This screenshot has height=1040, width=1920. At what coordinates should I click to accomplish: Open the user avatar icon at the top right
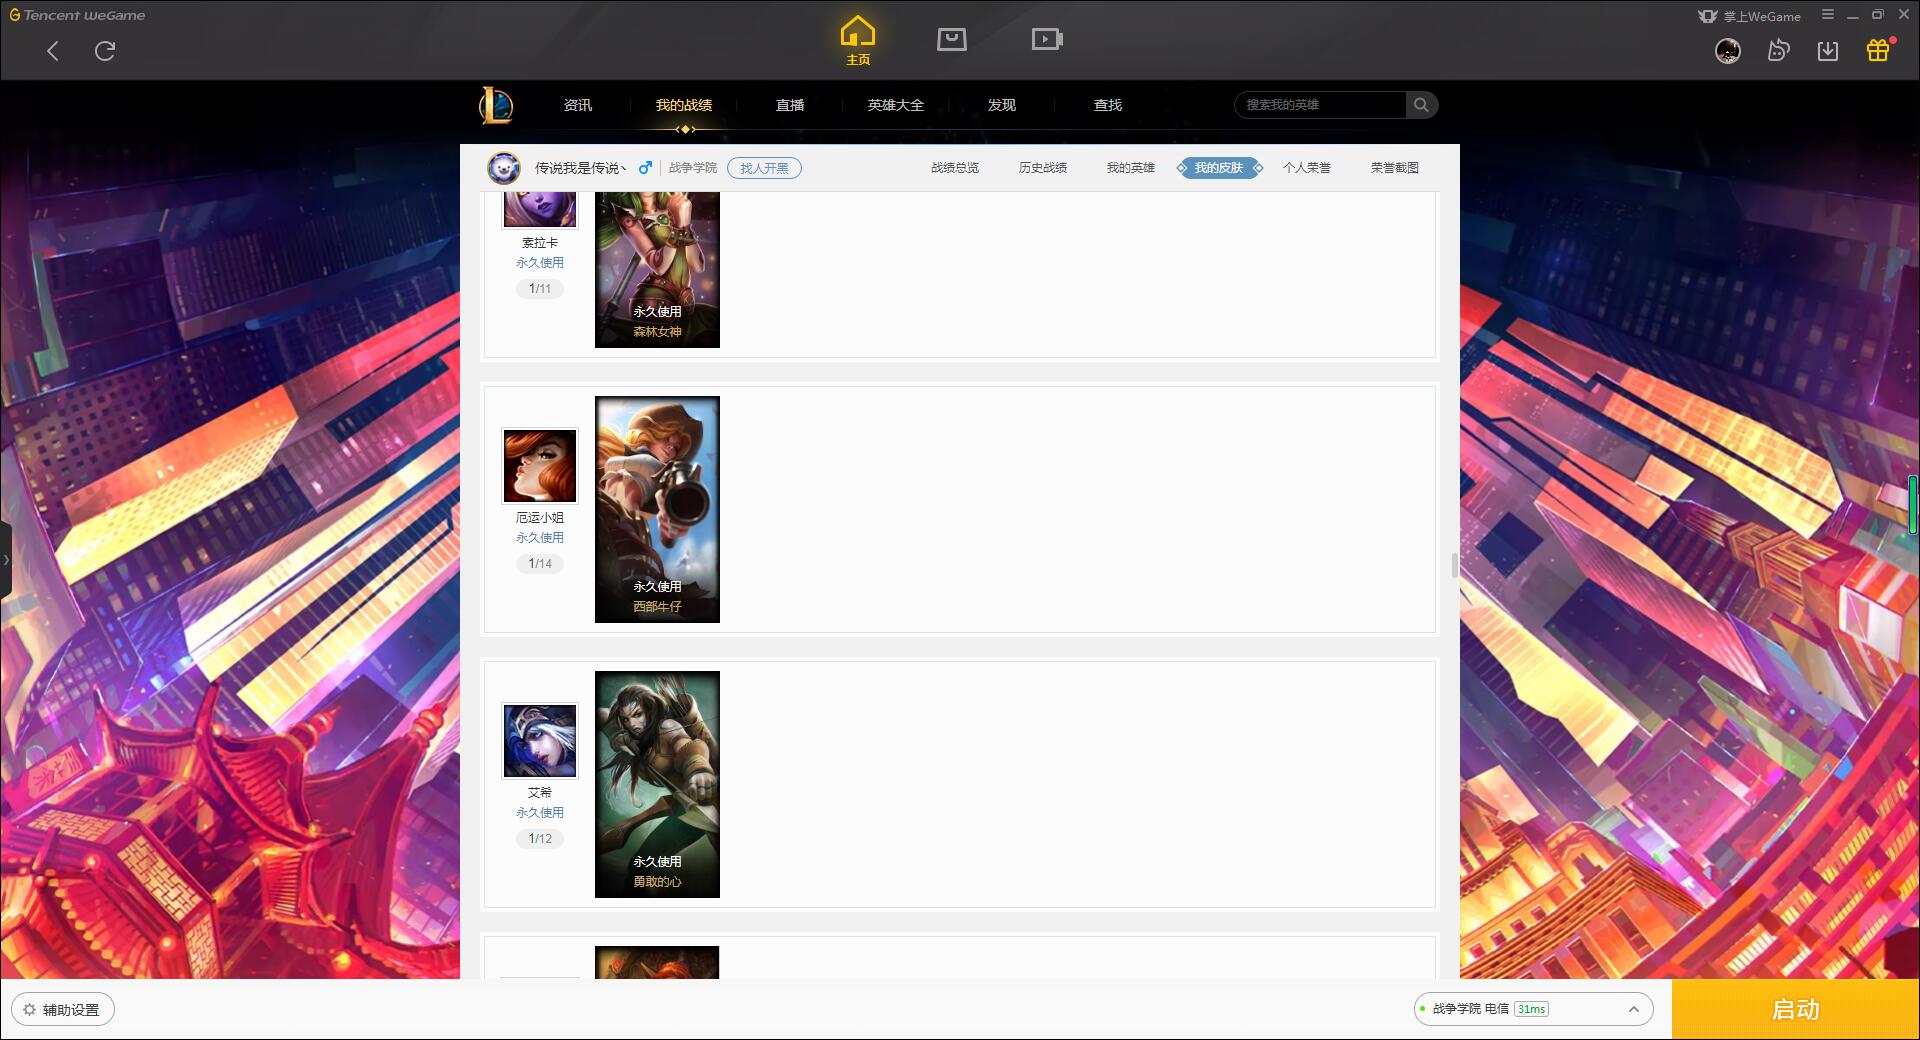coord(1728,51)
